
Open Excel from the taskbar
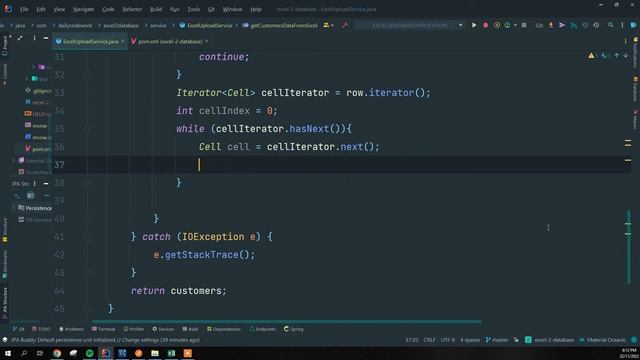click(x=171, y=353)
